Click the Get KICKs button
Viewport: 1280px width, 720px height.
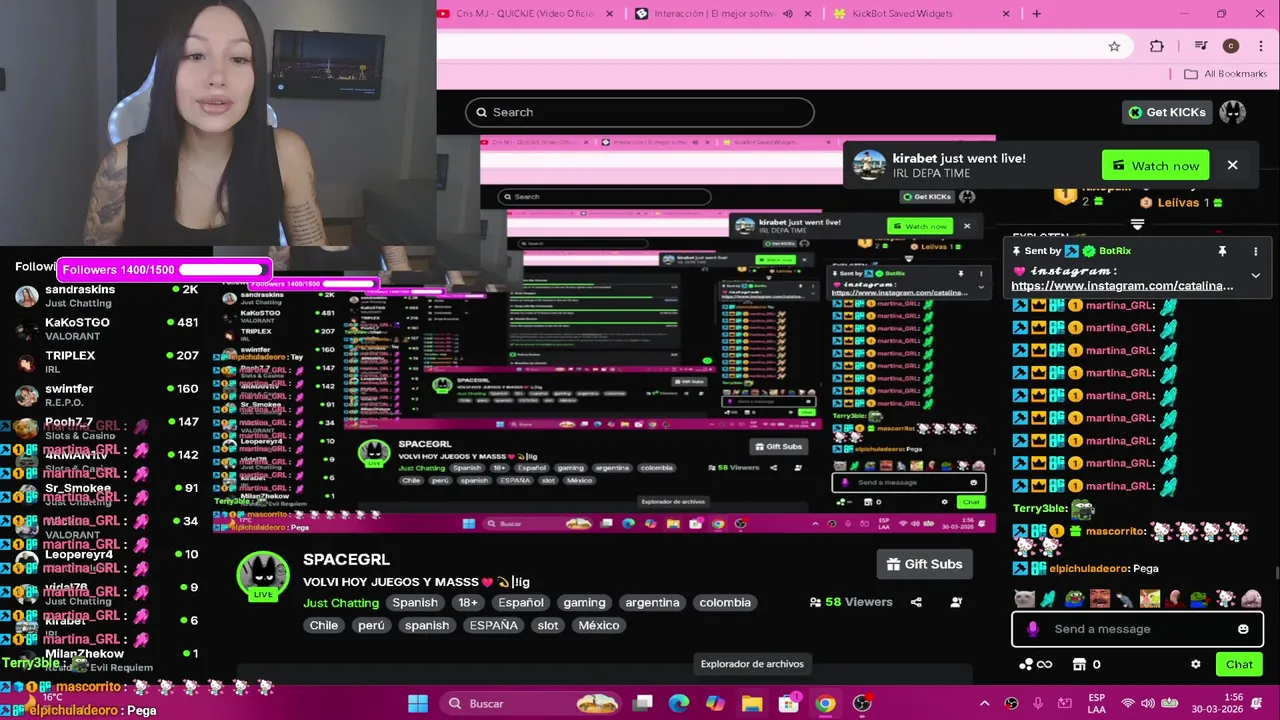pyautogui.click(x=1167, y=112)
